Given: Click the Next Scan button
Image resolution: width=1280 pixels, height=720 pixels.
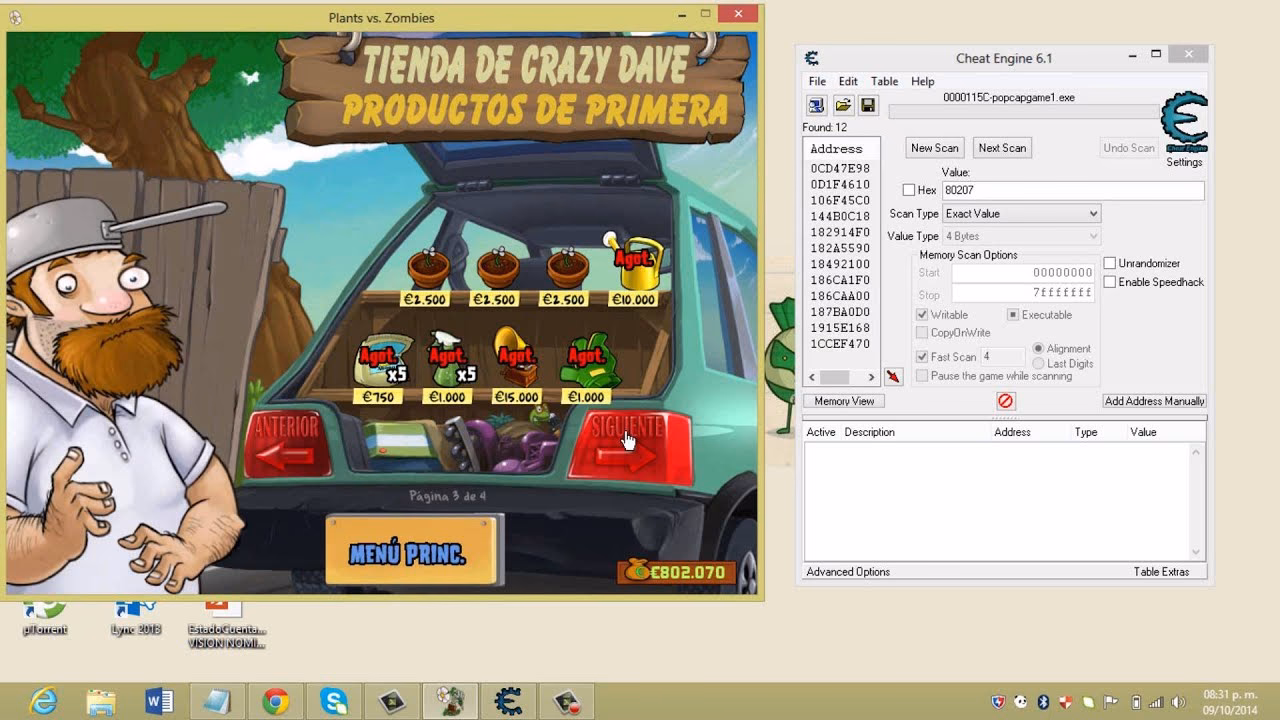Looking at the screenshot, I should pyautogui.click(x=1002, y=148).
